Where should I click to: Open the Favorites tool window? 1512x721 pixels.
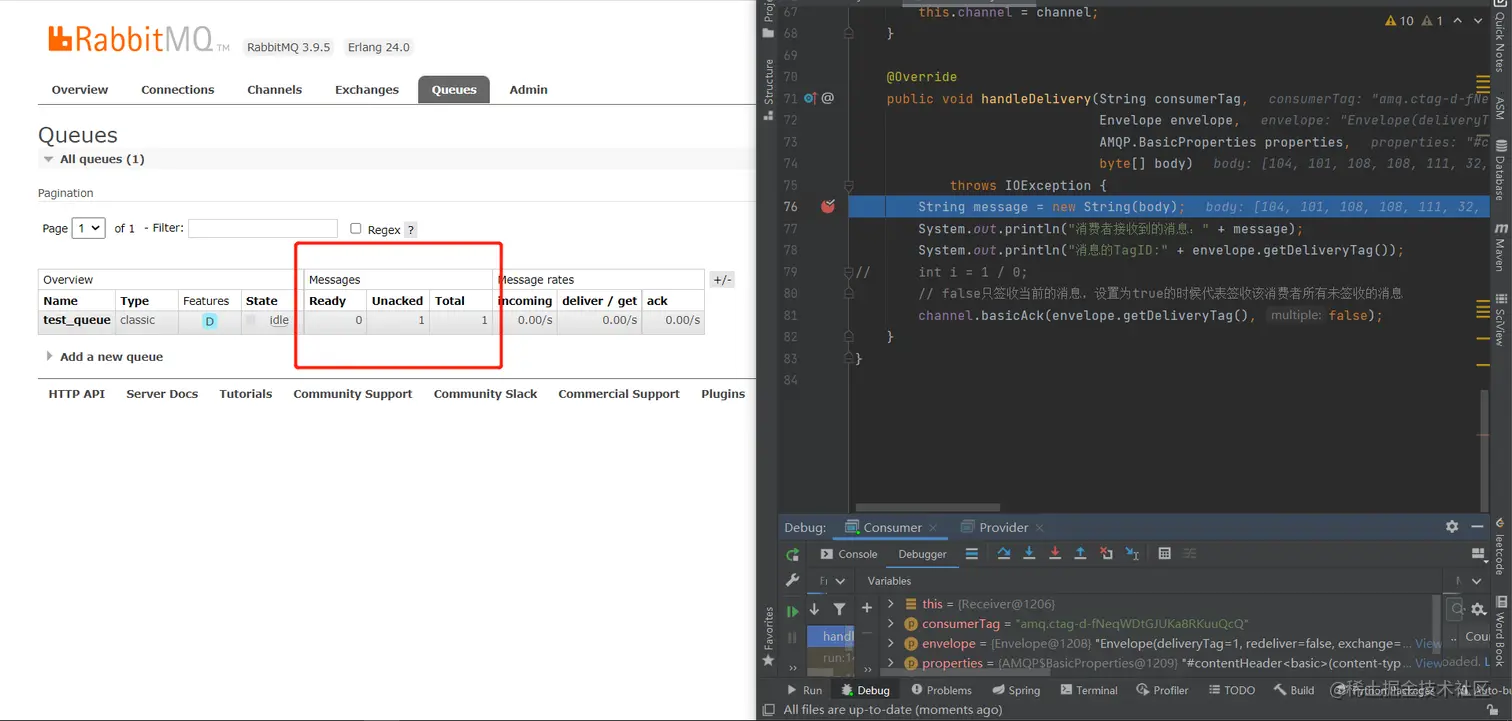pyautogui.click(x=768, y=636)
